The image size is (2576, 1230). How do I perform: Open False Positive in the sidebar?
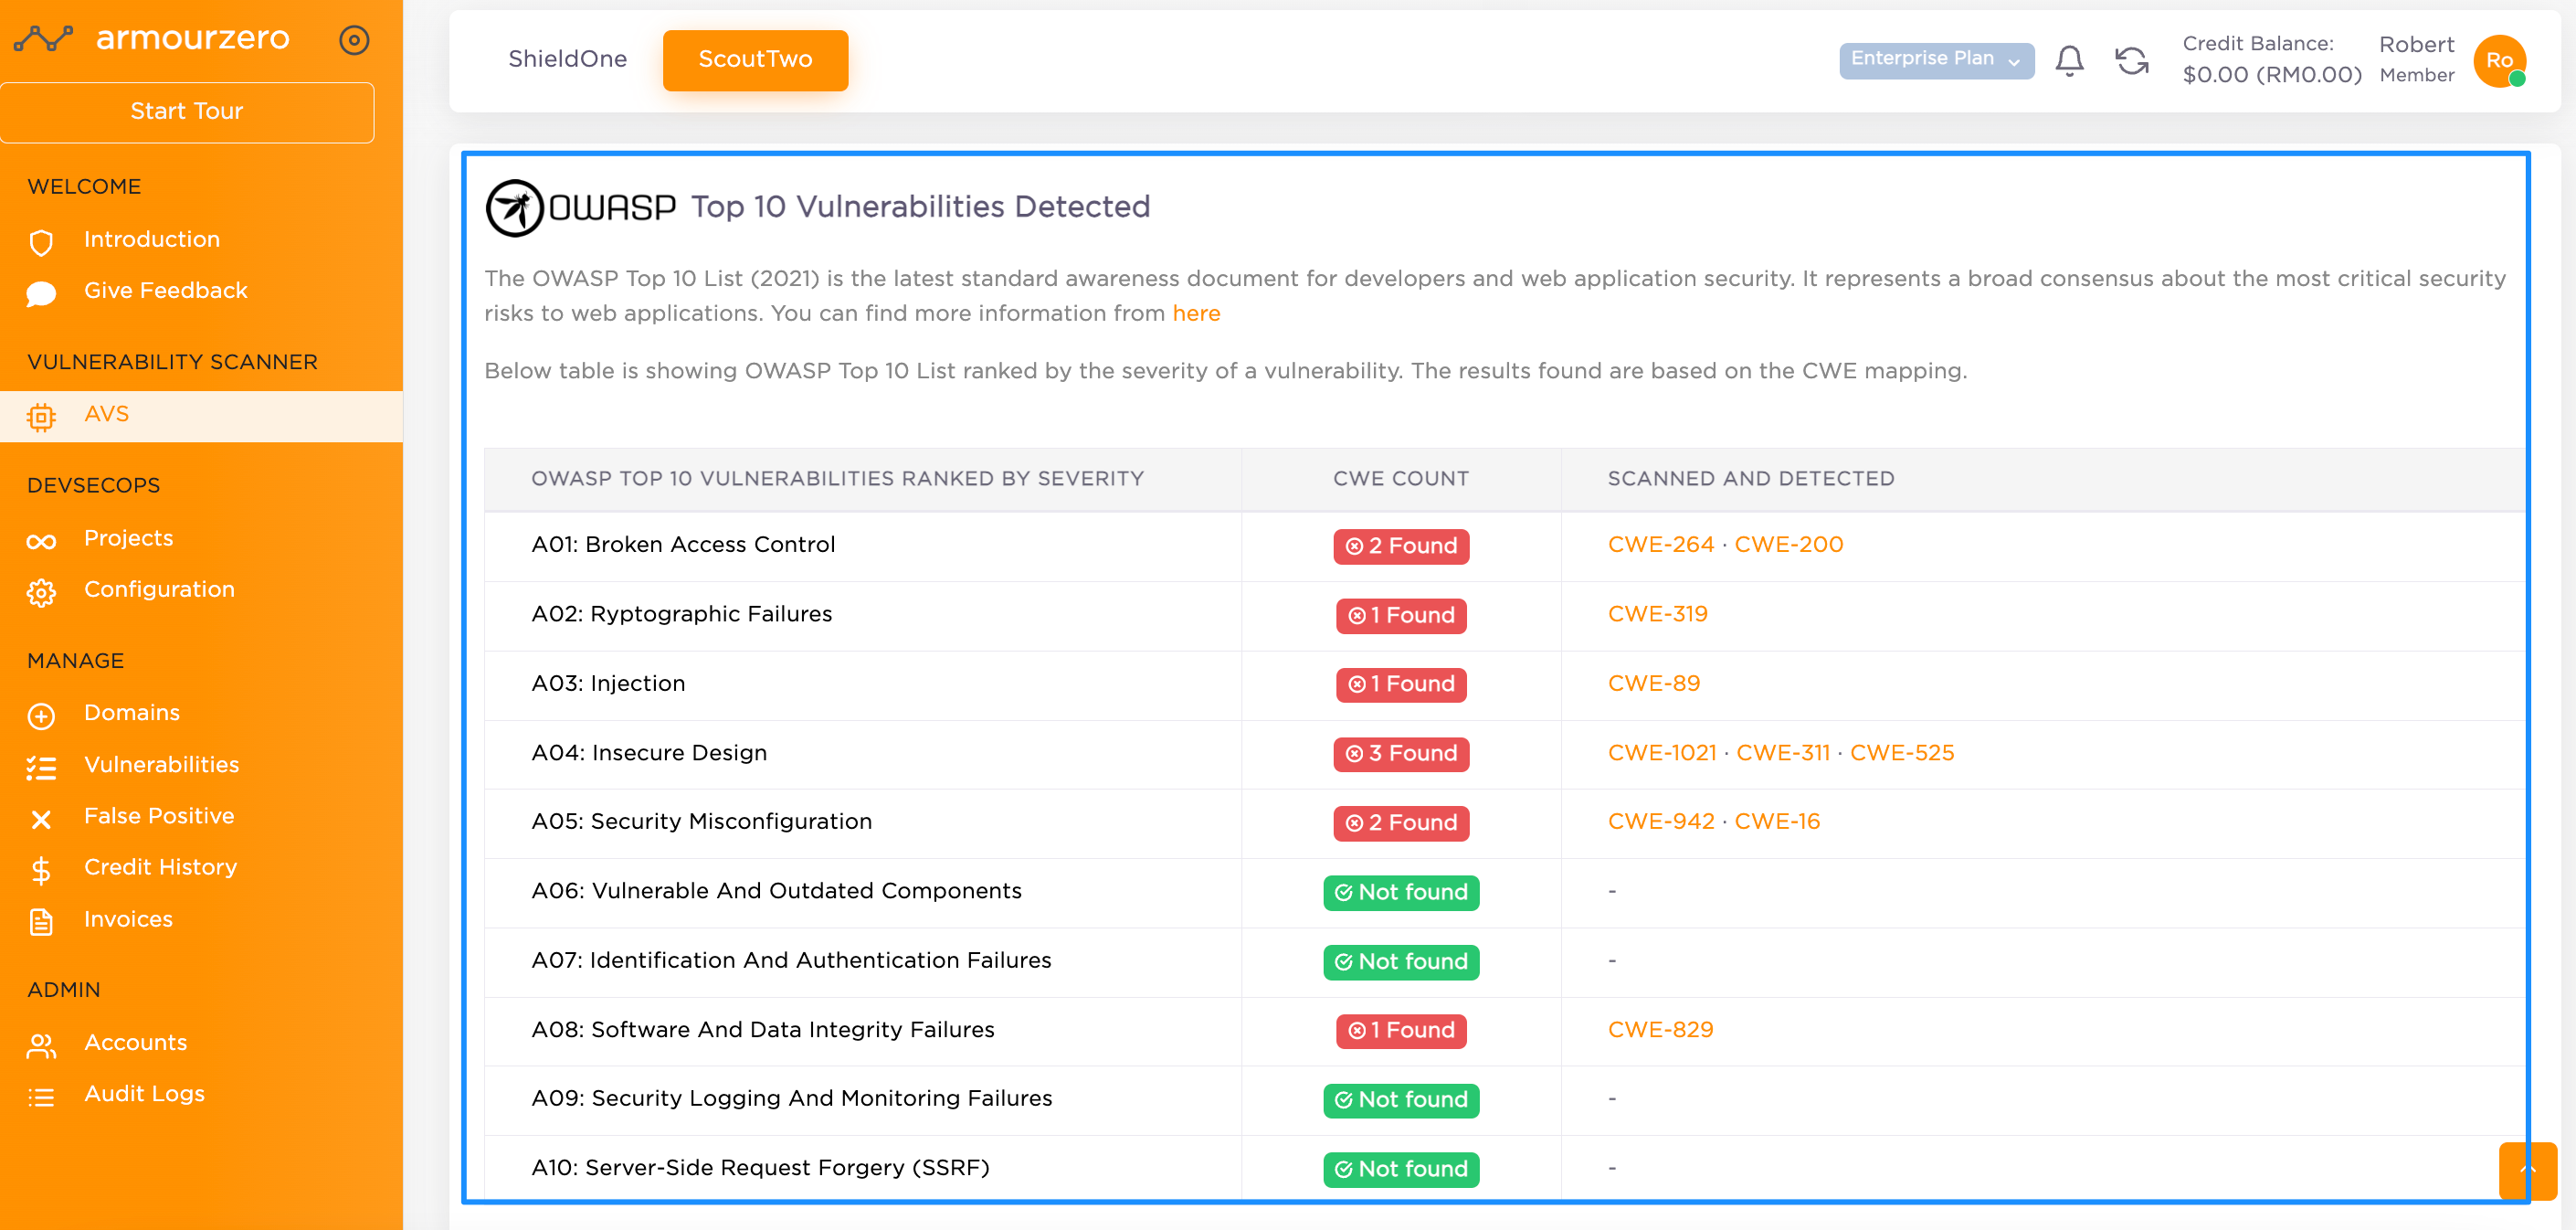pos(158,816)
